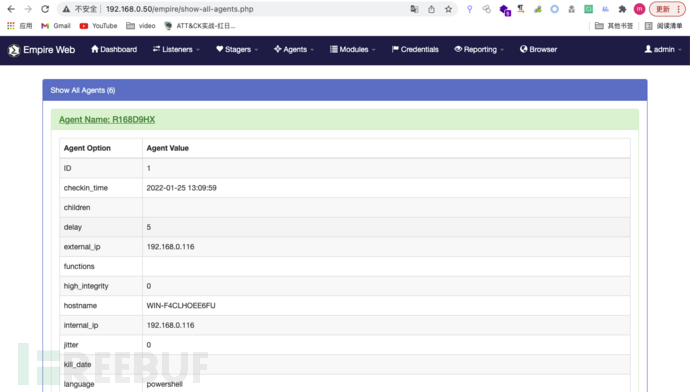Open the translate page icon in address bar
690x392 pixels.
(414, 9)
